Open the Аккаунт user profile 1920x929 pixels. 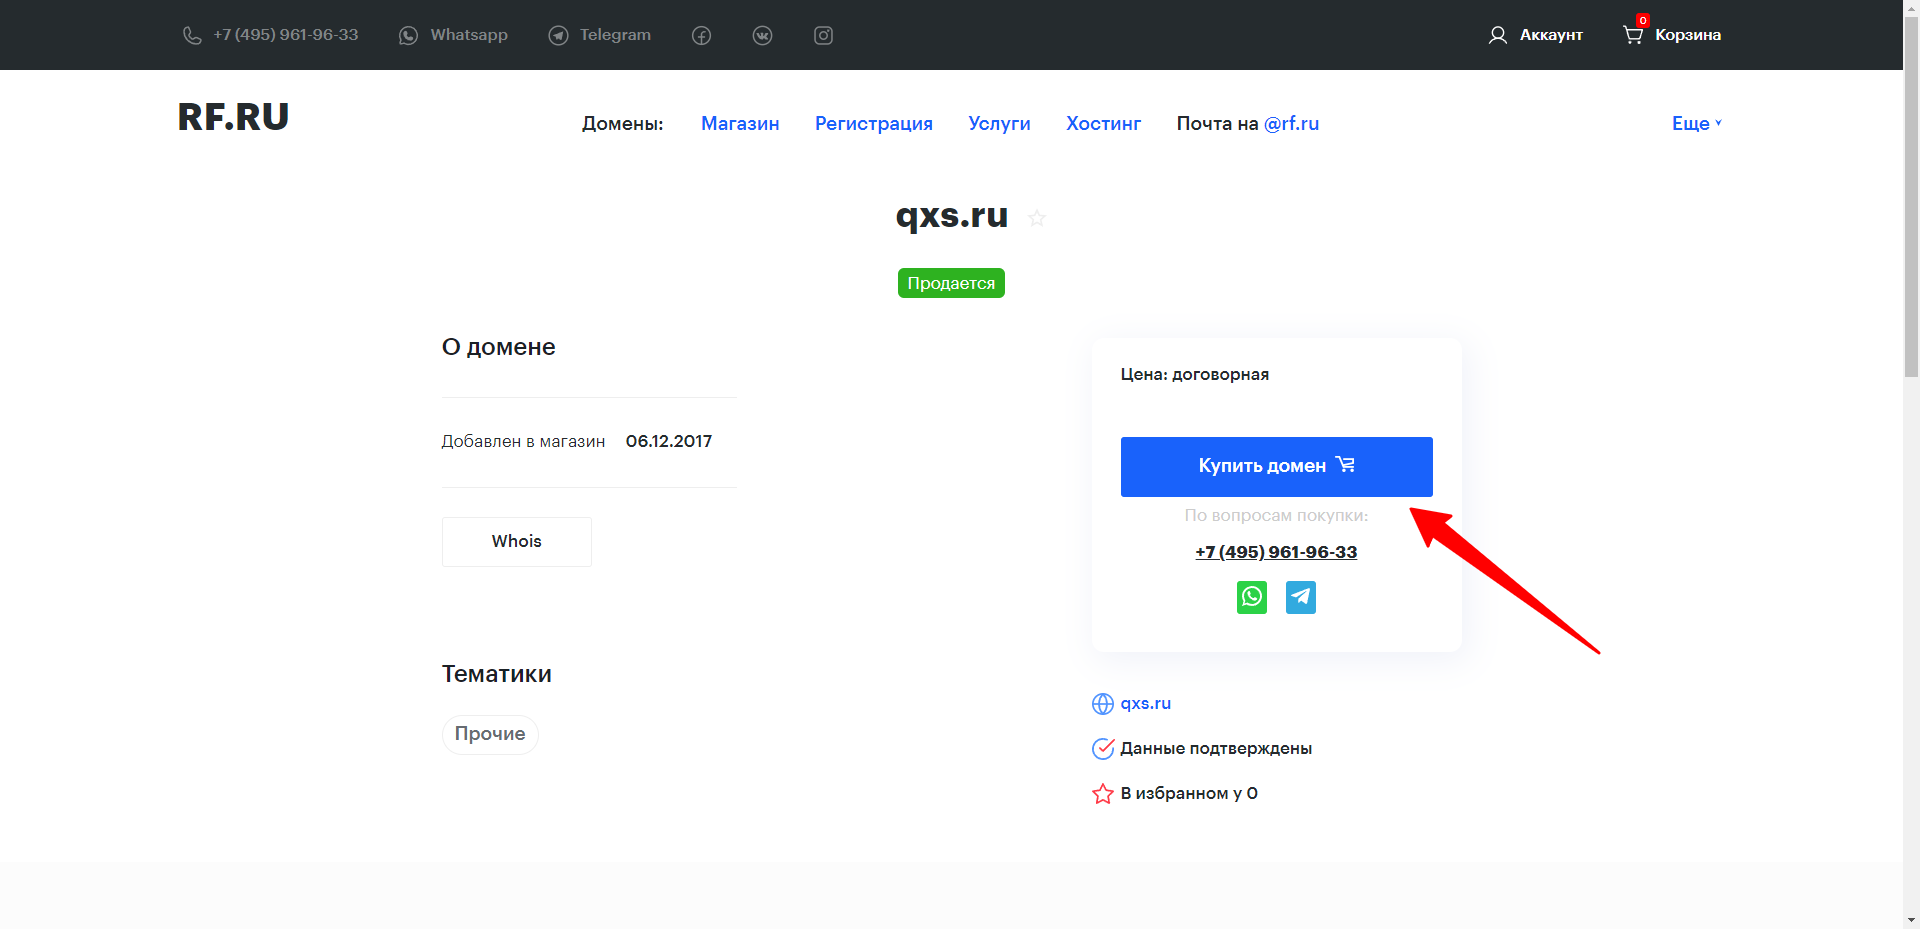pyautogui.click(x=1536, y=35)
